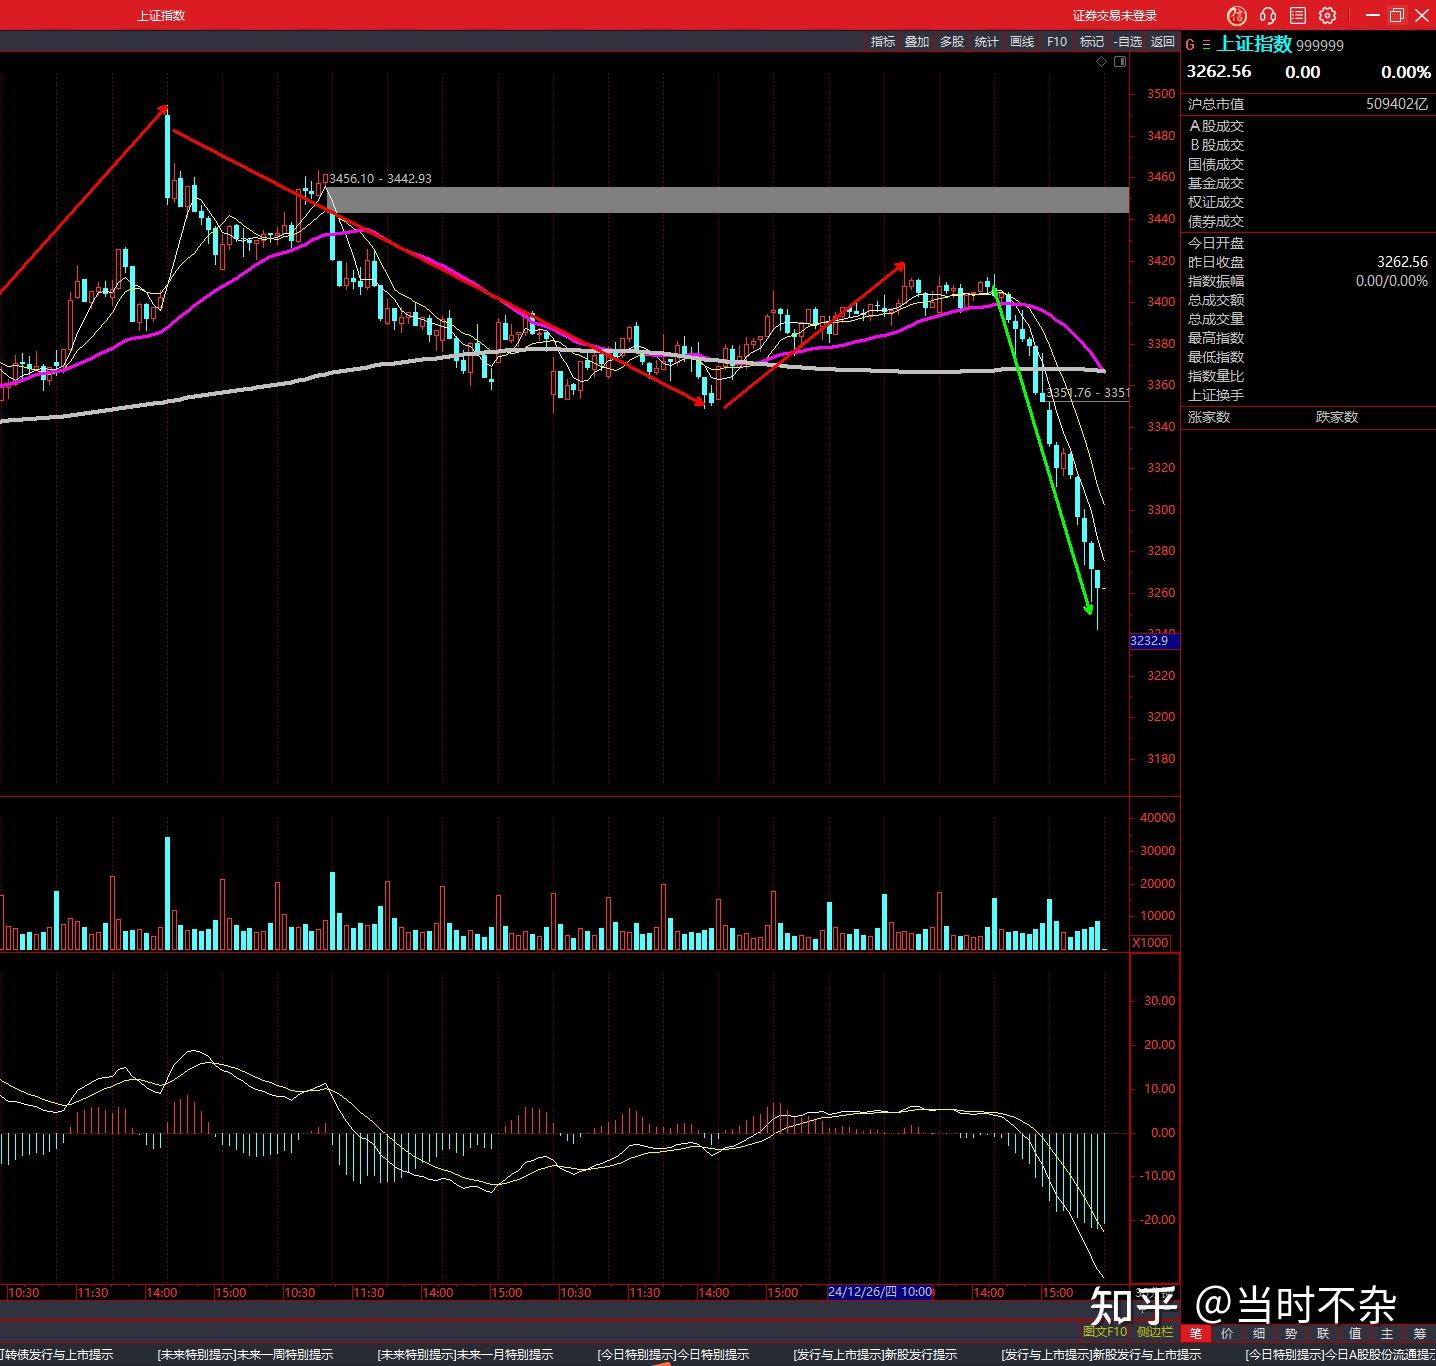Click the gray 3456.10 - 3442.93 price zone rectangle
This screenshot has width=1436, height=1366.
pyautogui.click(x=728, y=200)
